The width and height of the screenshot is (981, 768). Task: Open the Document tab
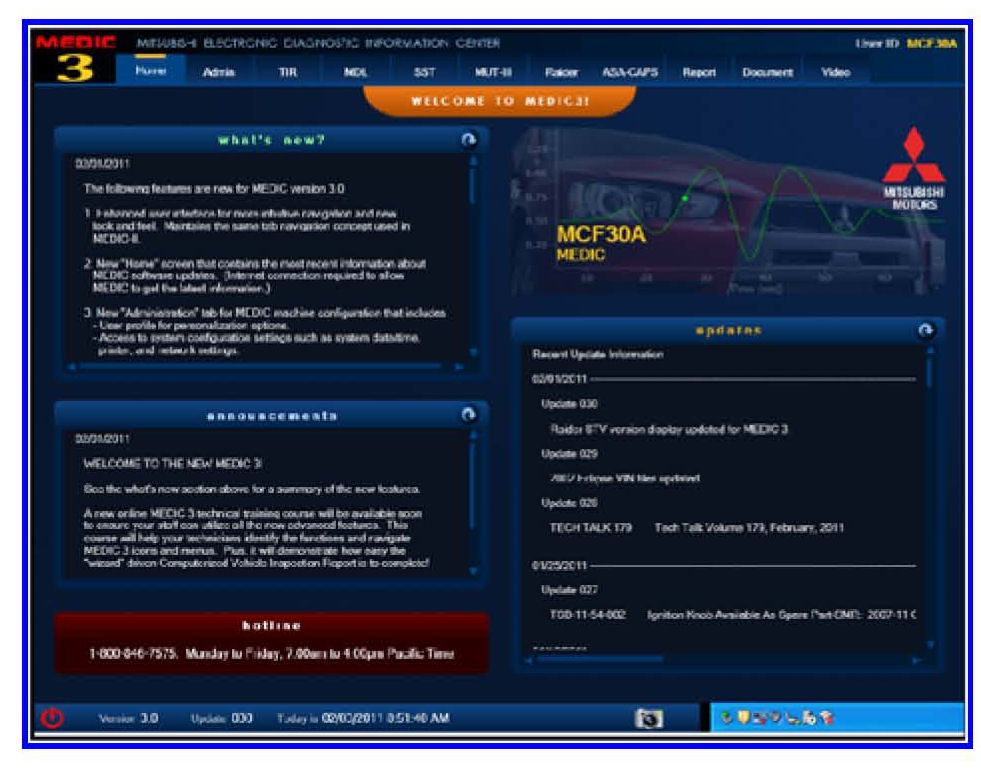click(768, 73)
